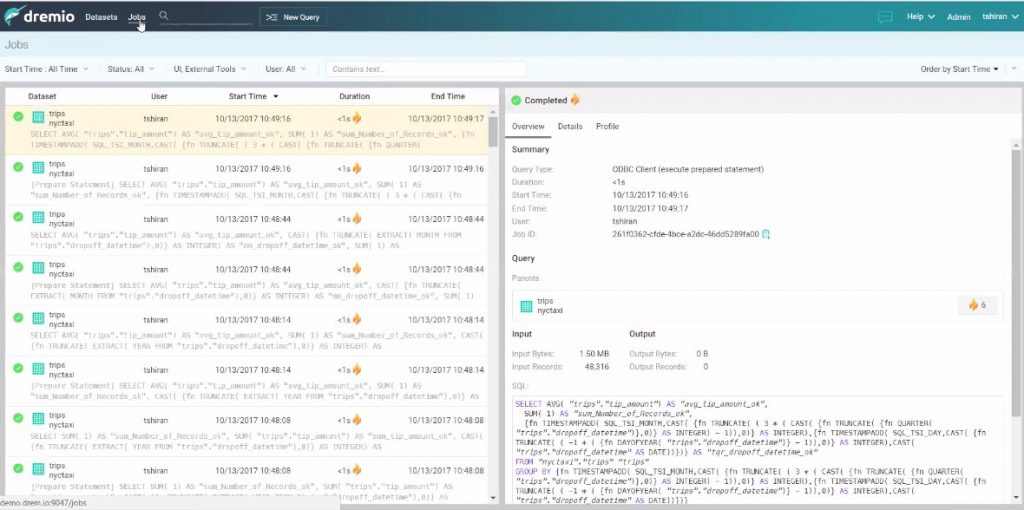Click the search magnifier icon in header
The width and height of the screenshot is (1024, 510).
pos(164,17)
